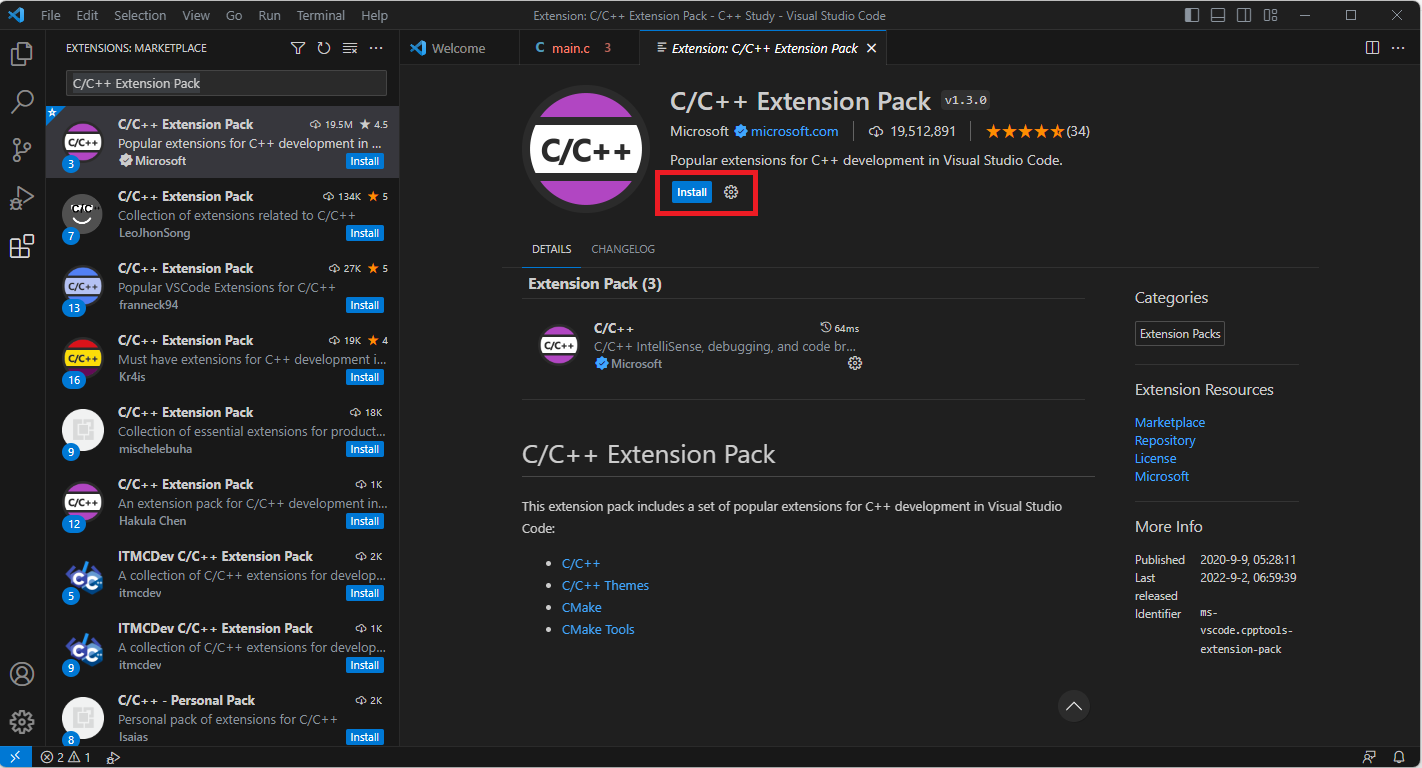Viewport: 1422px width, 768px height.
Task: Open the Help menu
Action: pos(374,15)
